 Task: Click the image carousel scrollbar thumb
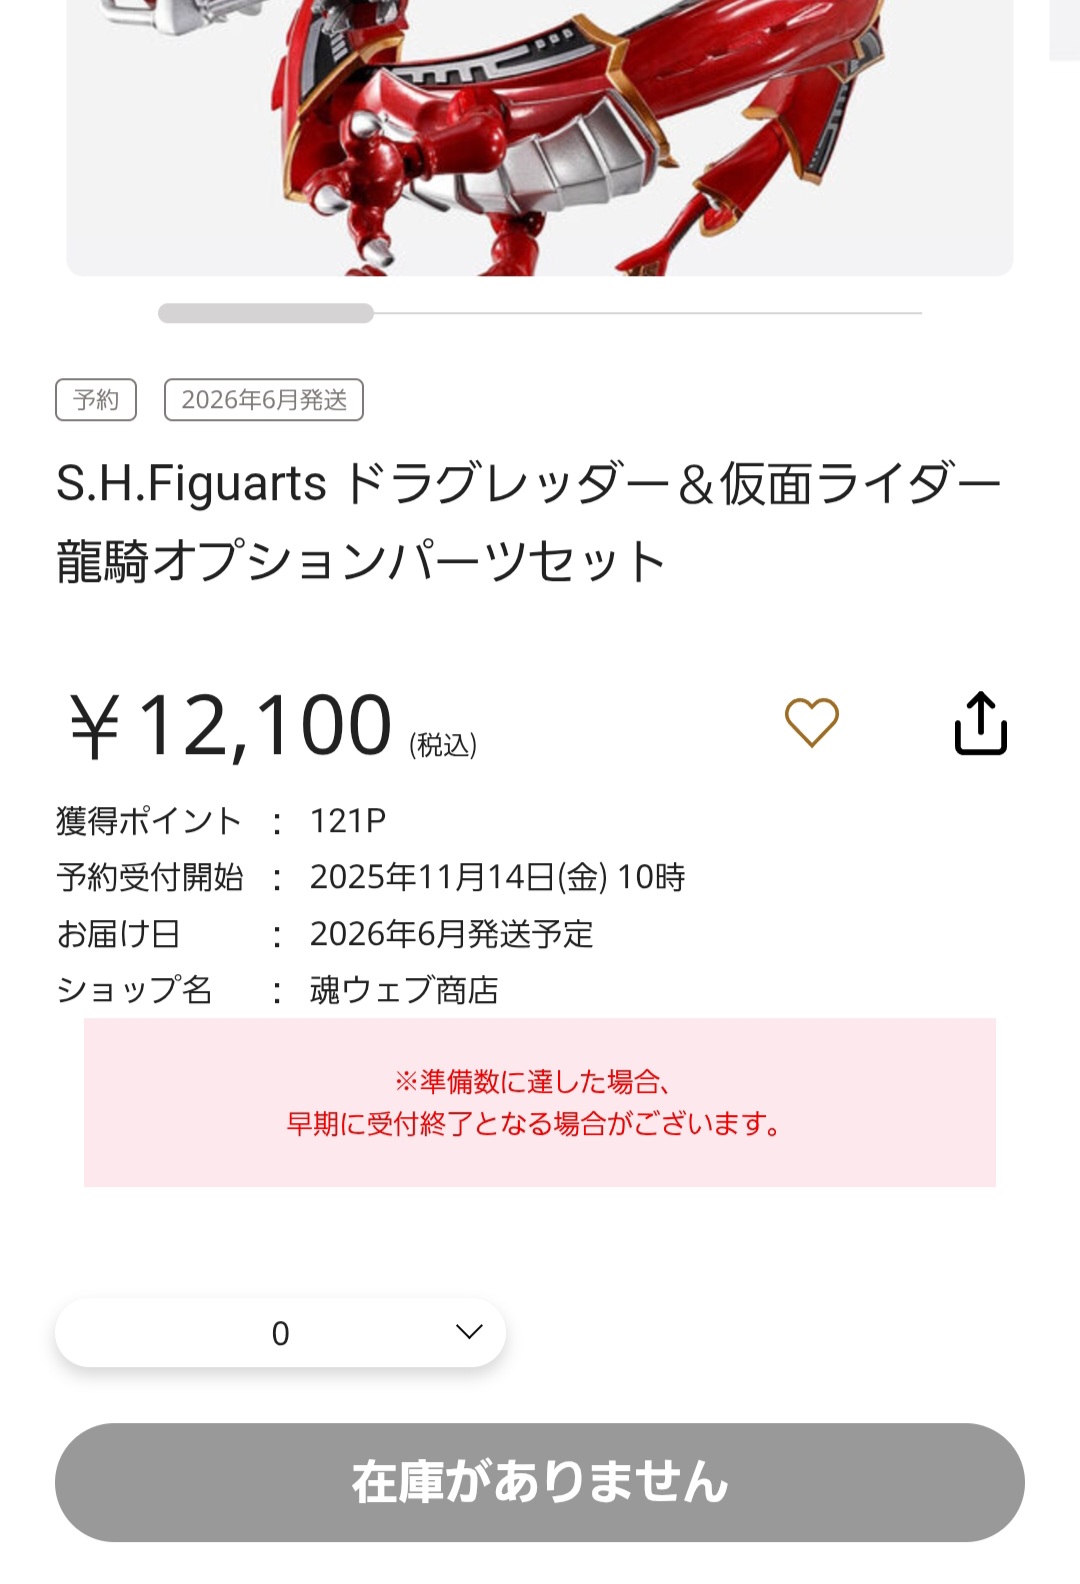pyautogui.click(x=265, y=313)
